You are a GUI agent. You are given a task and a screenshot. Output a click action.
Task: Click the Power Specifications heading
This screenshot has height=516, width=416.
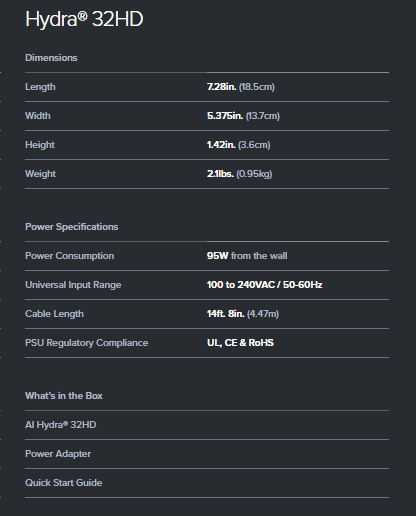(x=72, y=227)
